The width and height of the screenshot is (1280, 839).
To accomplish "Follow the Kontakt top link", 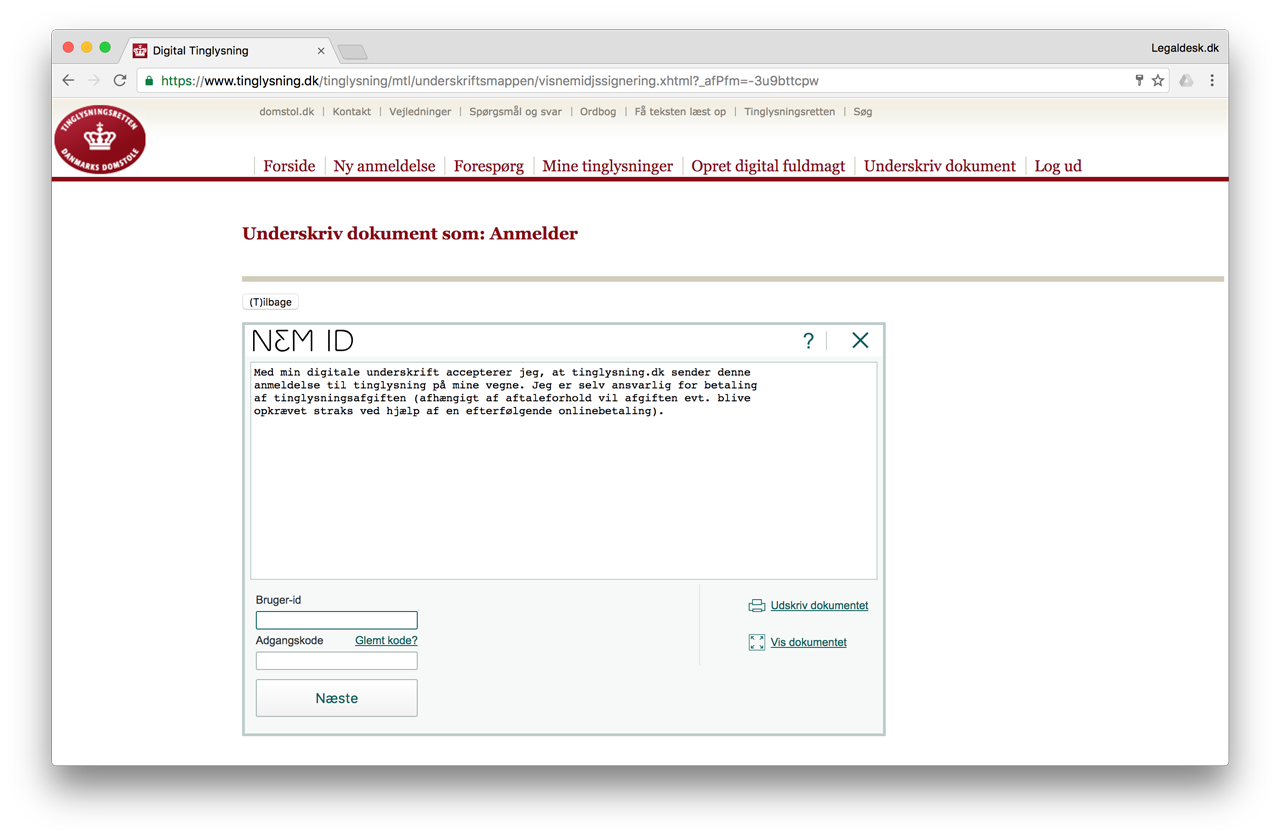I will coord(352,112).
